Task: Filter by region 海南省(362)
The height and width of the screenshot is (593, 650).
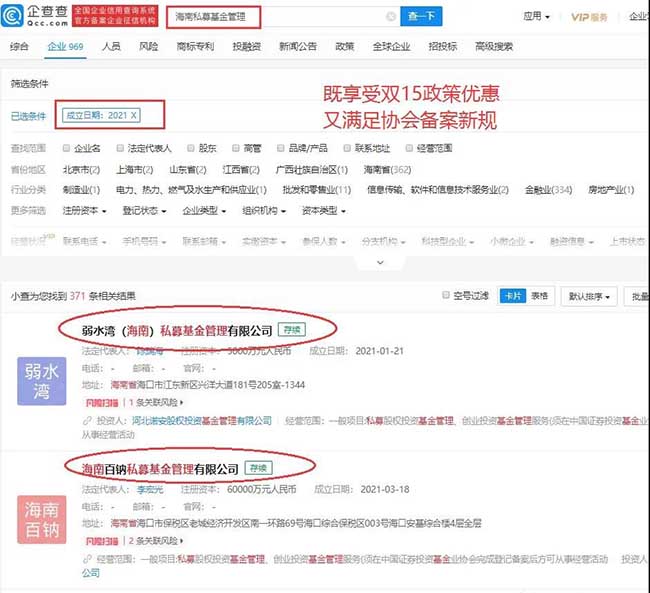Action: click(x=388, y=170)
